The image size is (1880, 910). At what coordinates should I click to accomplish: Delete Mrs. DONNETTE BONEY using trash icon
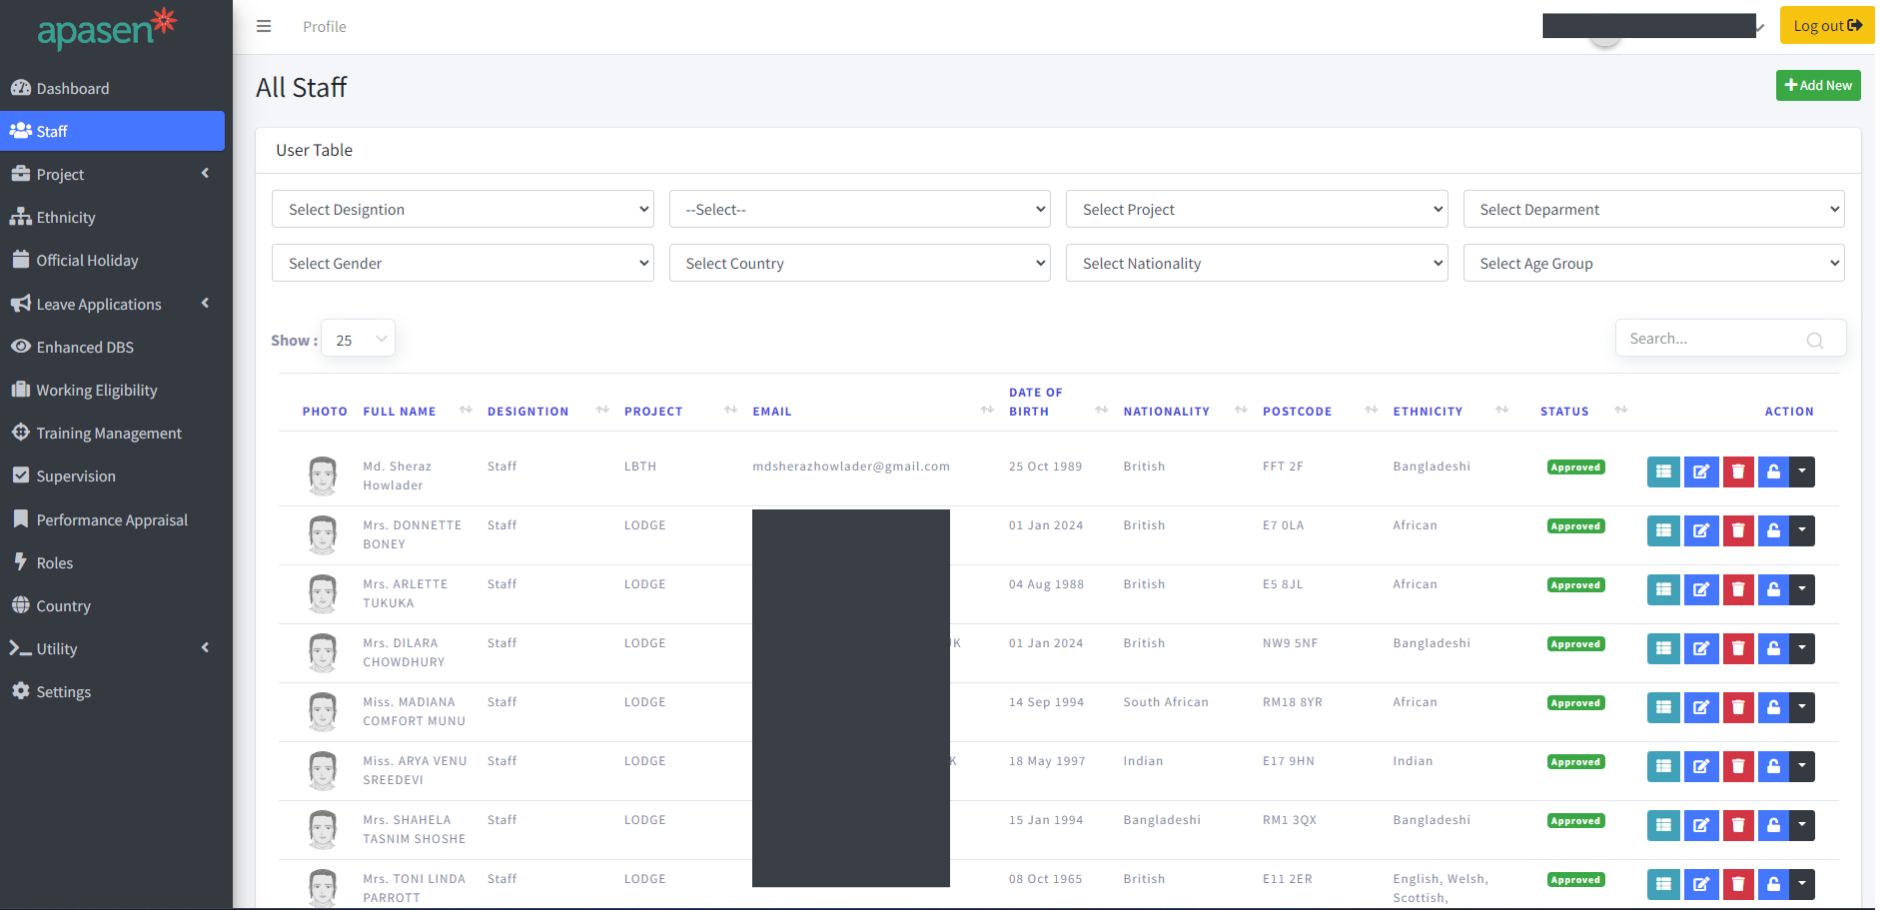[x=1738, y=531]
